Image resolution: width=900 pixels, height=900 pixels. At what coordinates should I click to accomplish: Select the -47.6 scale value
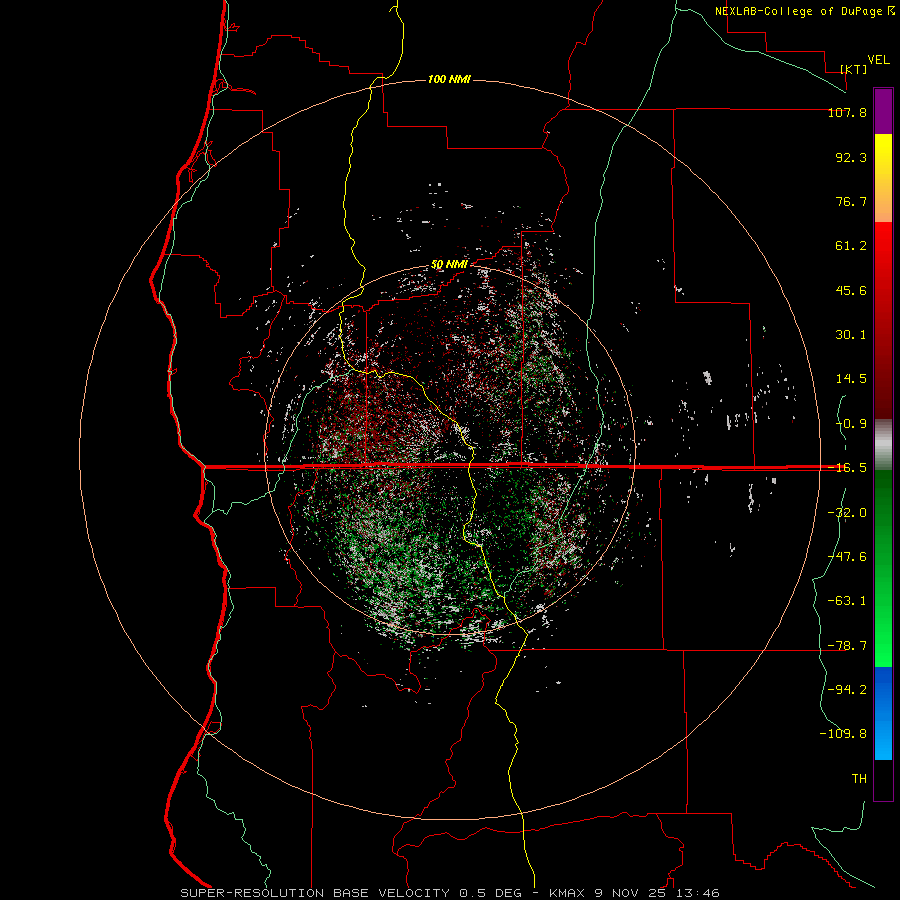click(x=847, y=557)
